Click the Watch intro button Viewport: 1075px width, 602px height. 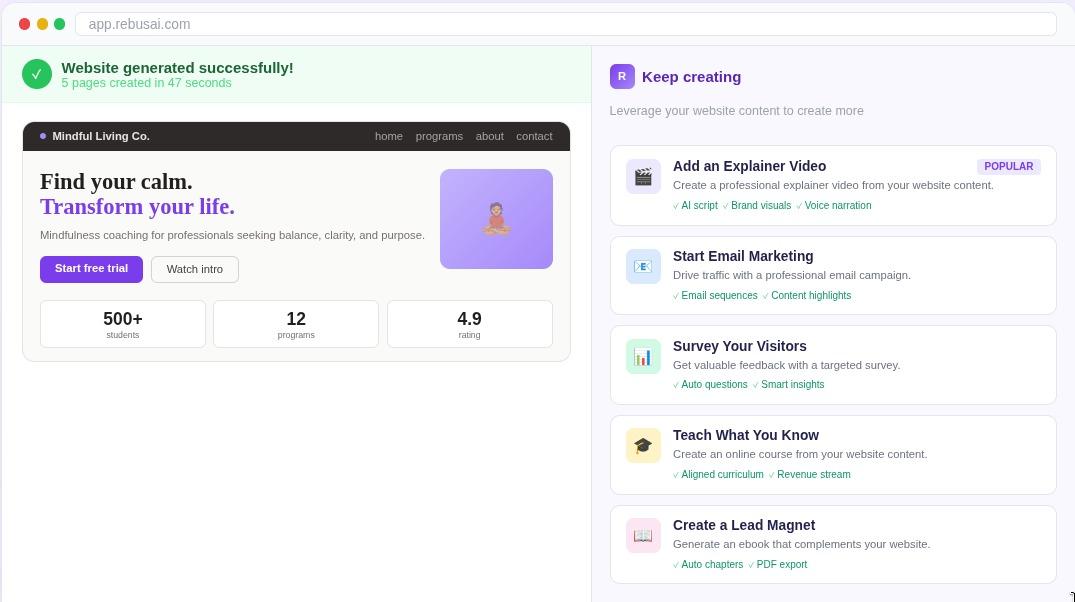194,268
